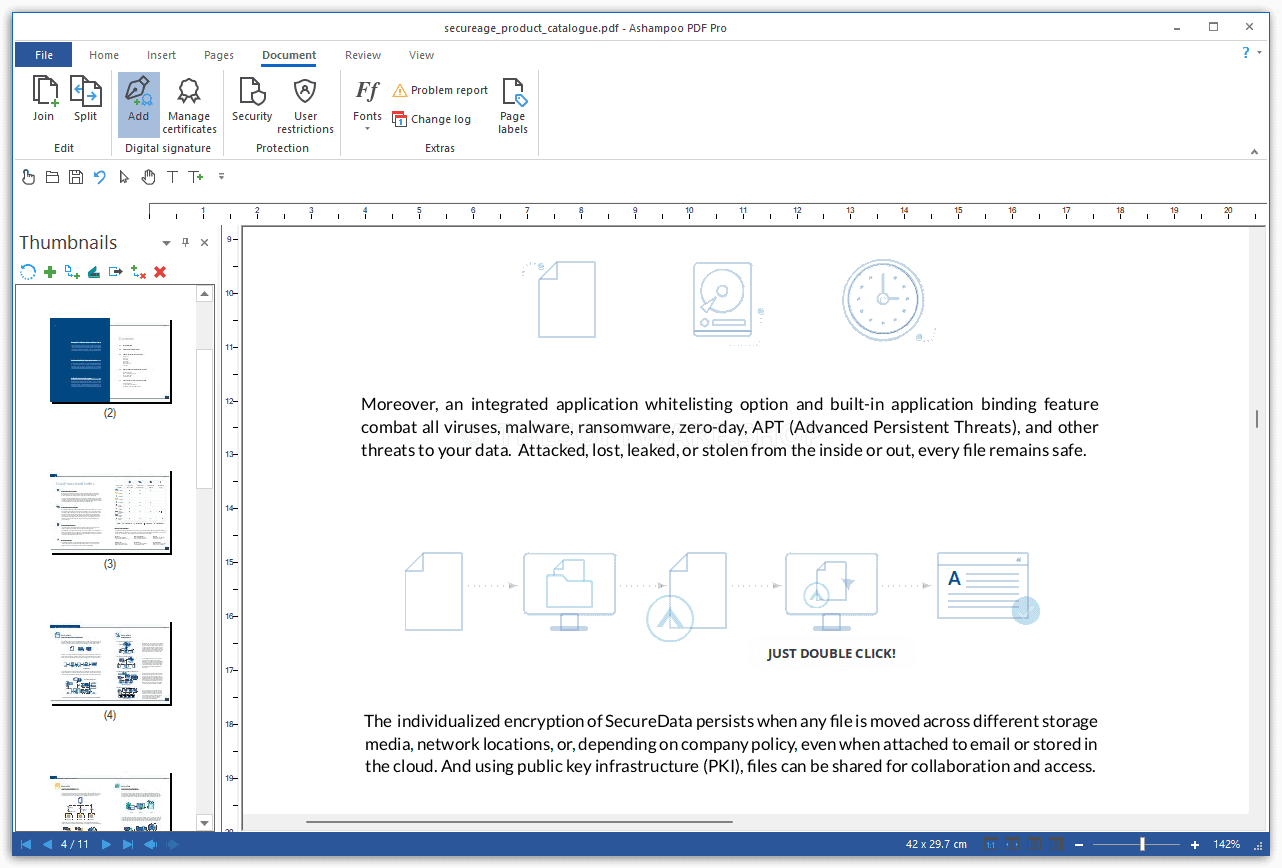Viewport: 1282px width, 868px height.
Task: Set zoom to actual size 1:1
Action: [991, 845]
